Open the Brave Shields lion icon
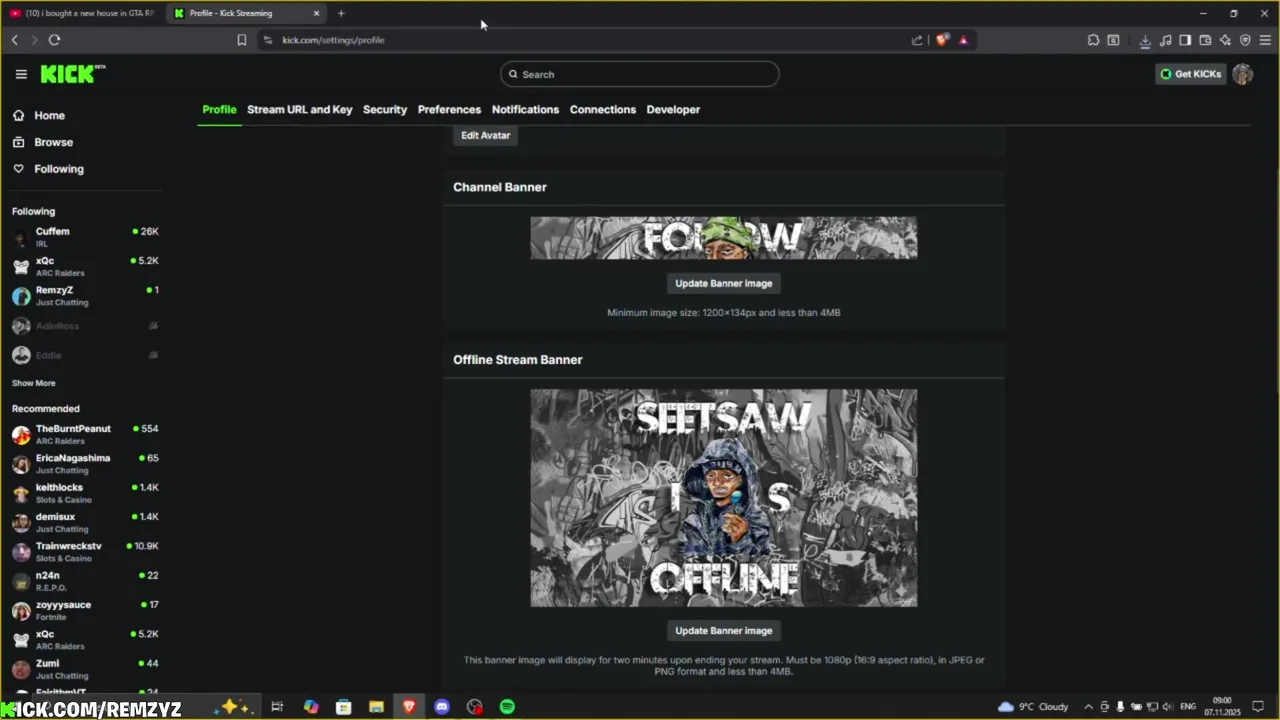The width and height of the screenshot is (1280, 720). click(942, 40)
